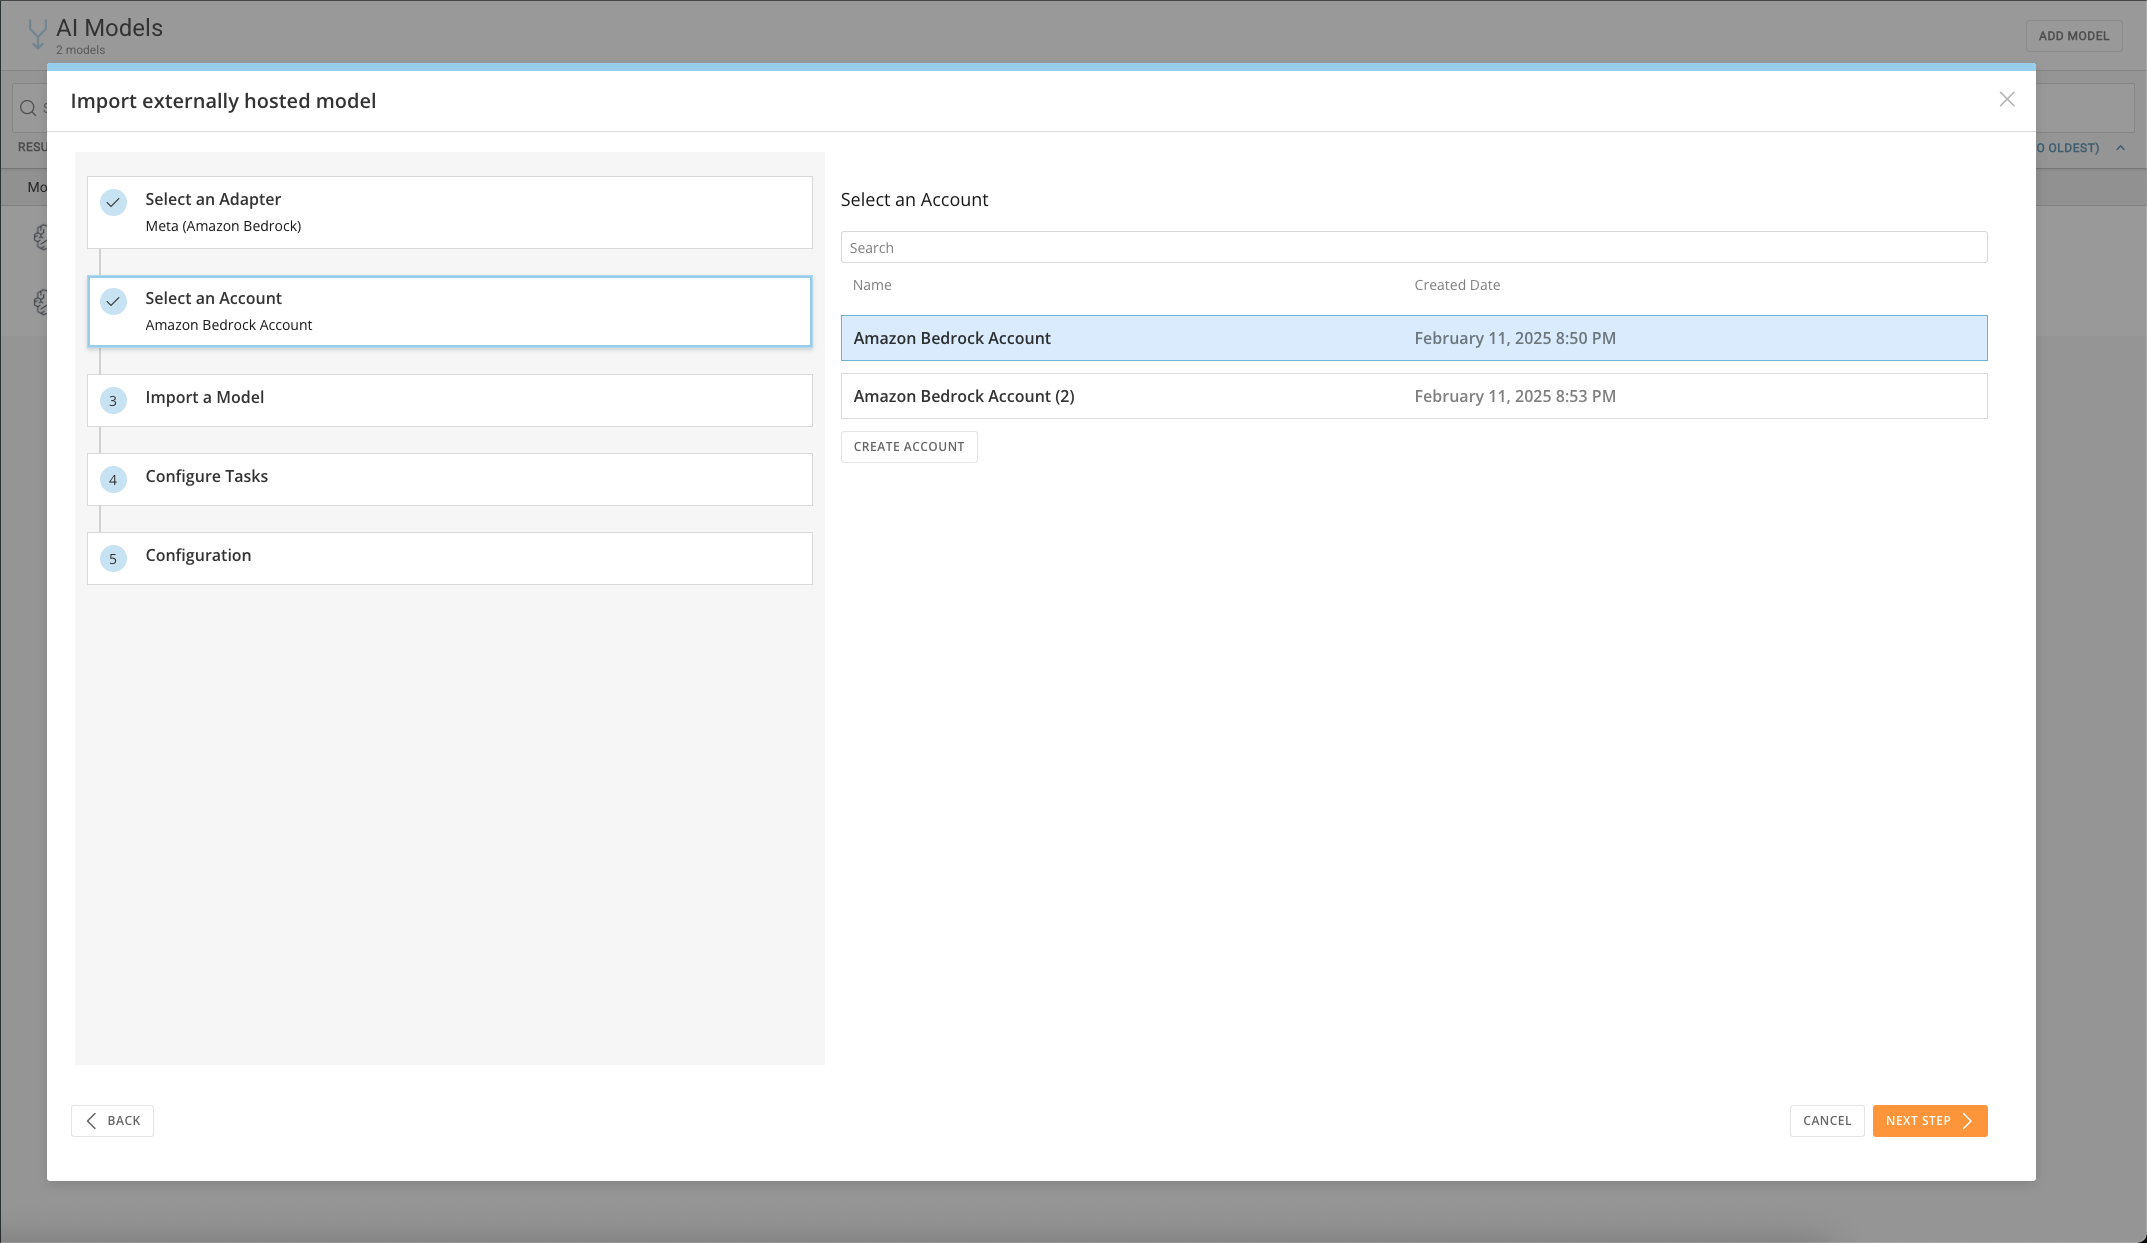2147x1243 pixels.
Task: Select the Amazon Bedrock Account (2) row
Action: click(1414, 396)
